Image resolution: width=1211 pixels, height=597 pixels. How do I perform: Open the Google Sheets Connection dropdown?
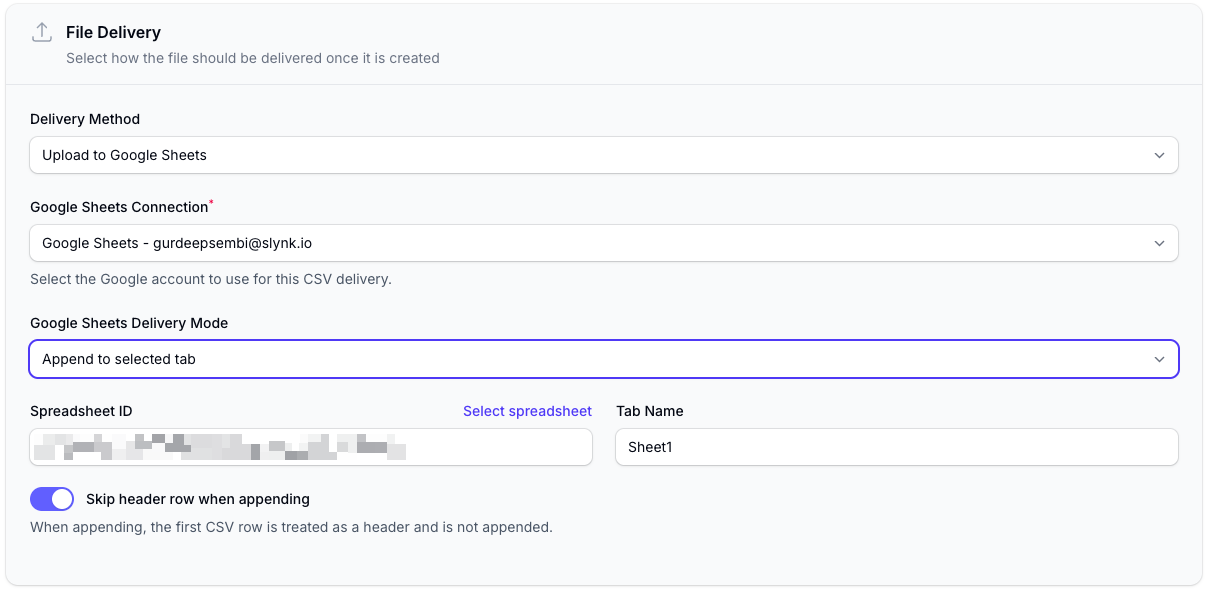pyautogui.click(x=604, y=243)
